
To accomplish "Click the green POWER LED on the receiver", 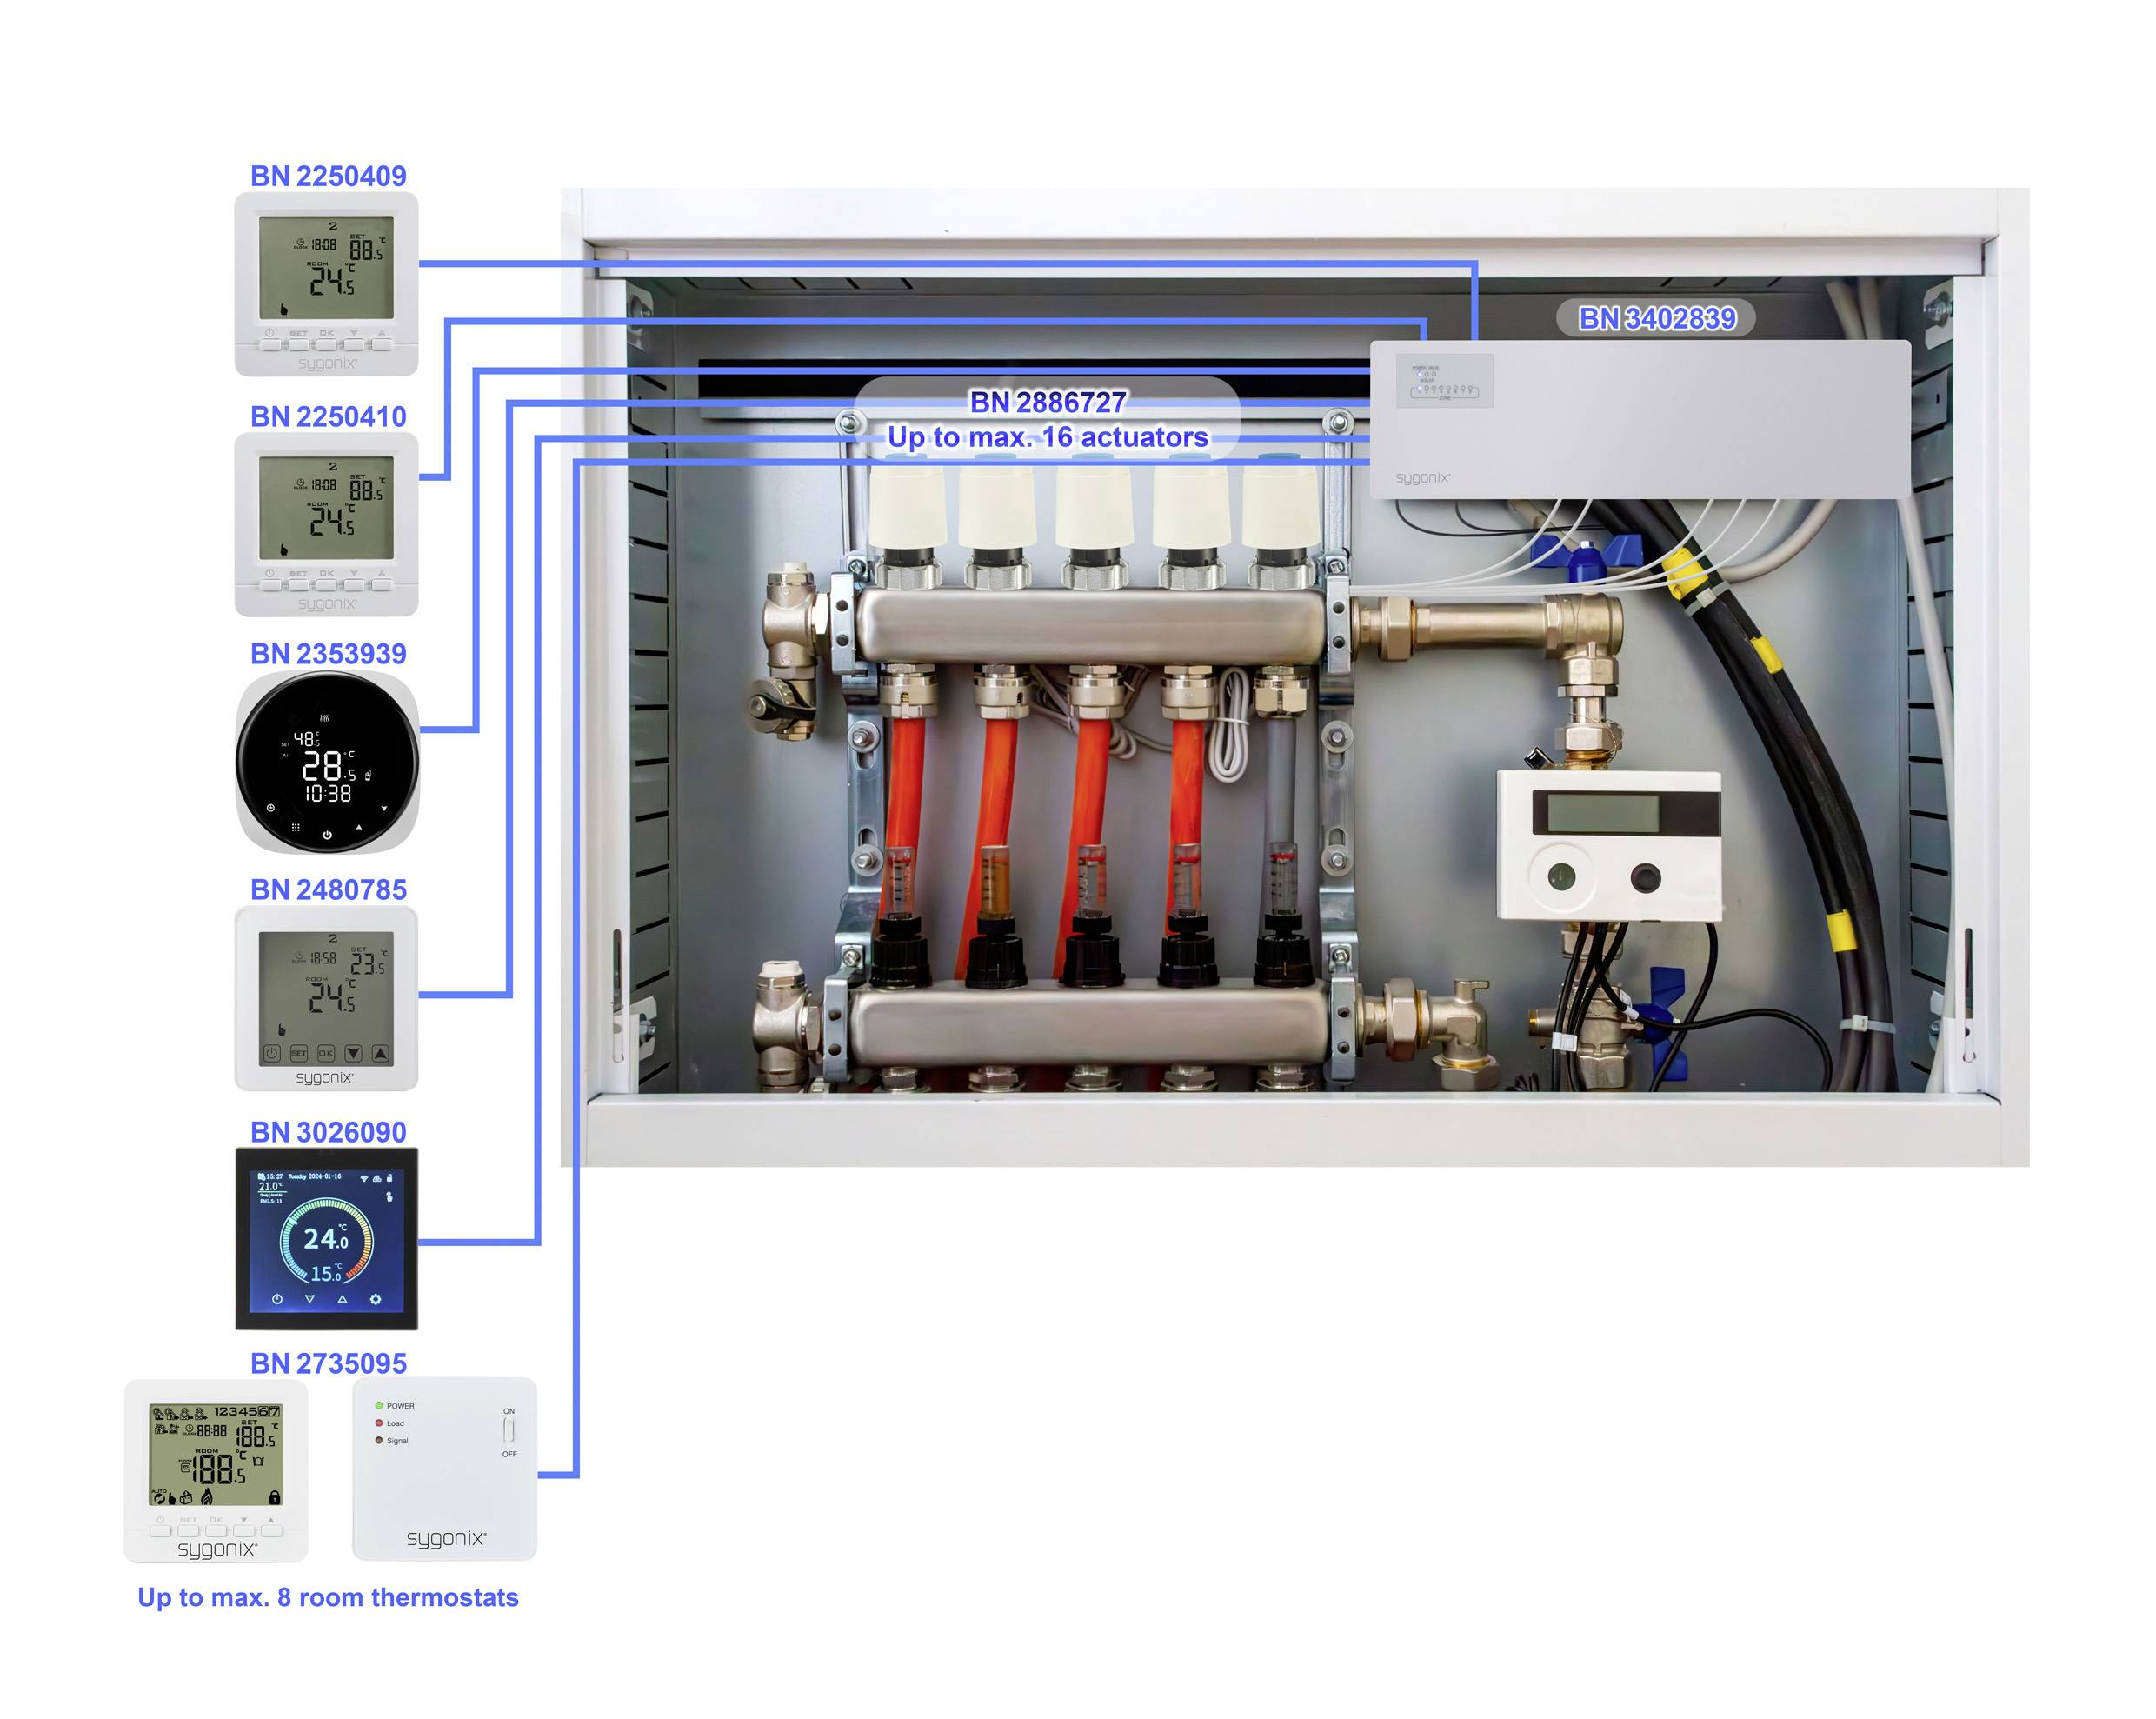I will point(379,1405).
